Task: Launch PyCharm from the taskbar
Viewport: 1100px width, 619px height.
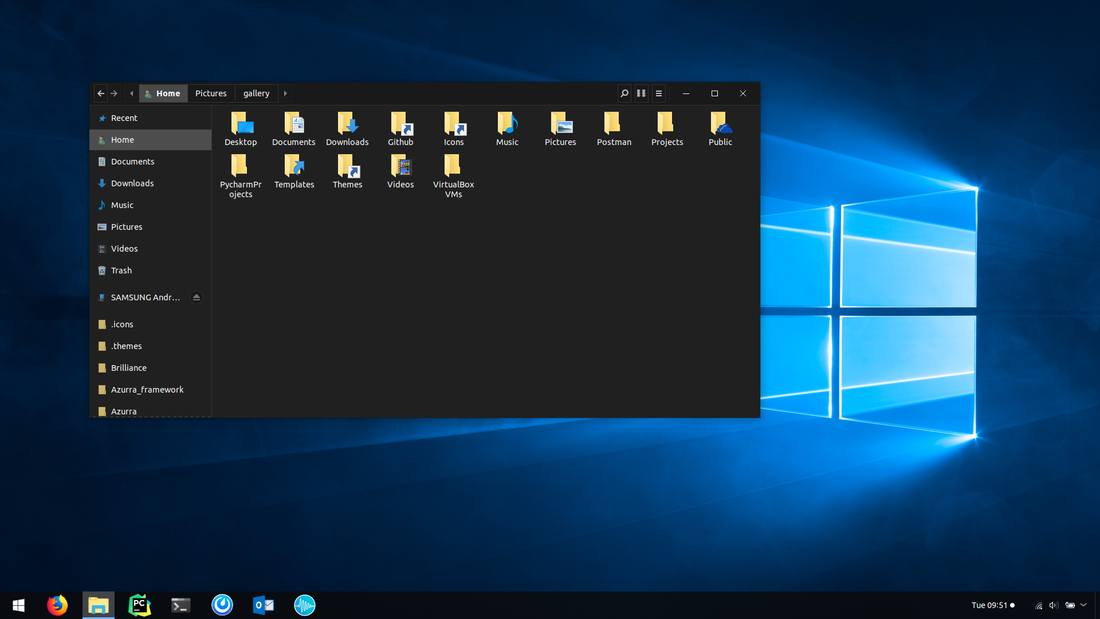Action: tap(139, 605)
